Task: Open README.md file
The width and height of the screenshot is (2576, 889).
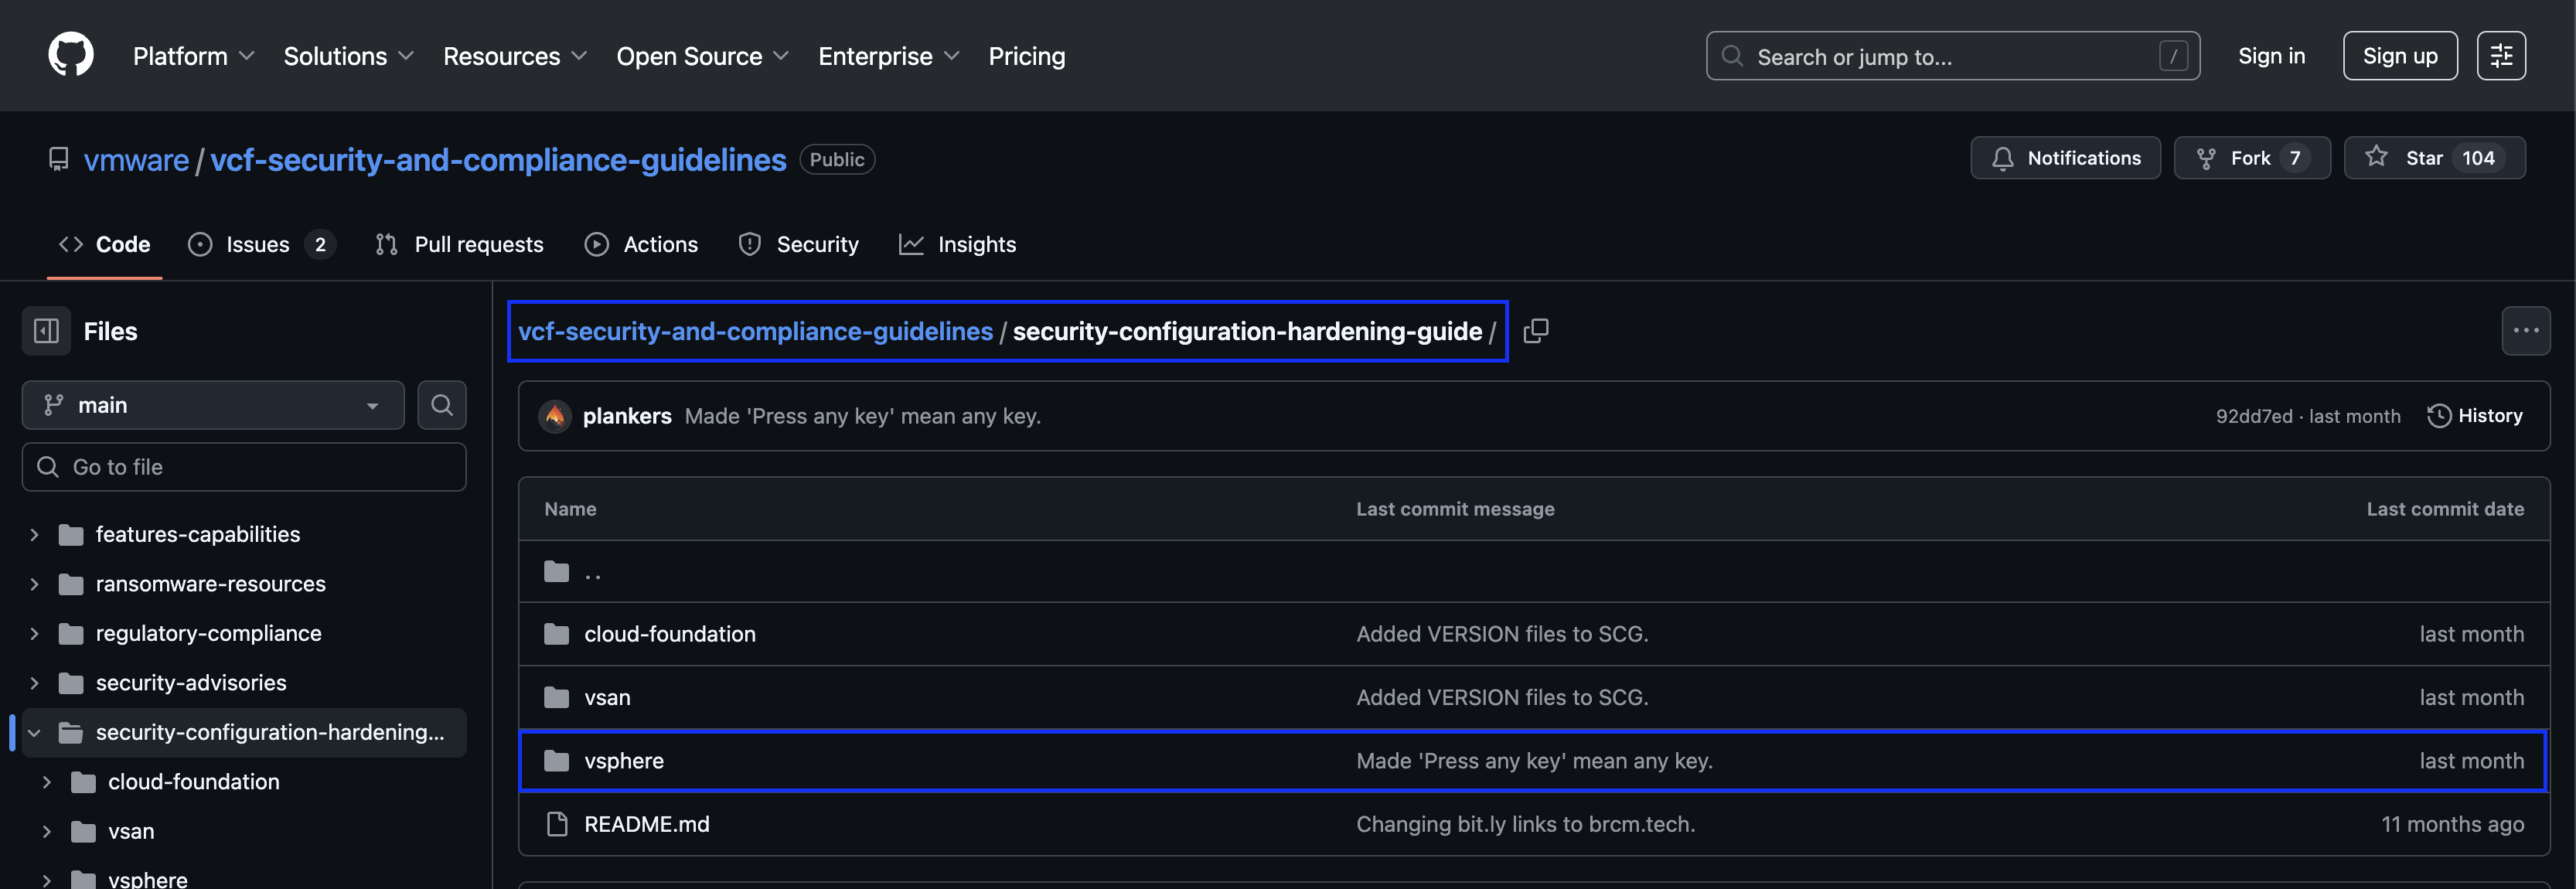Action: click(x=646, y=824)
